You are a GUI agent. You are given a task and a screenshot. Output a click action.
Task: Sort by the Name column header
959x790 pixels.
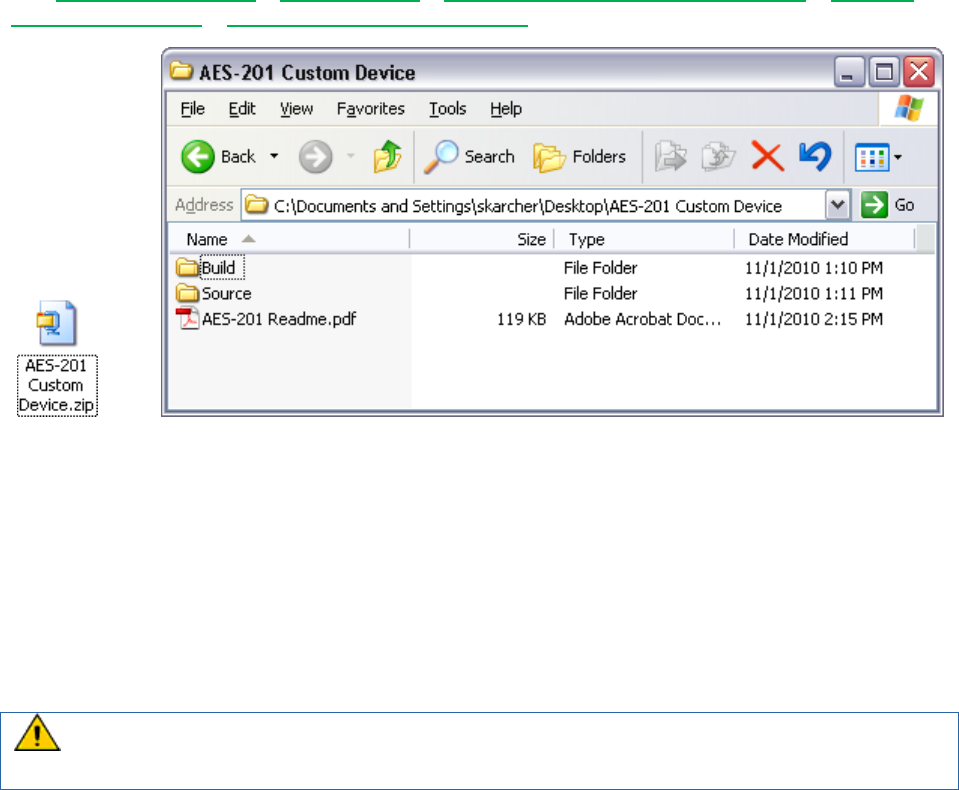coord(289,239)
